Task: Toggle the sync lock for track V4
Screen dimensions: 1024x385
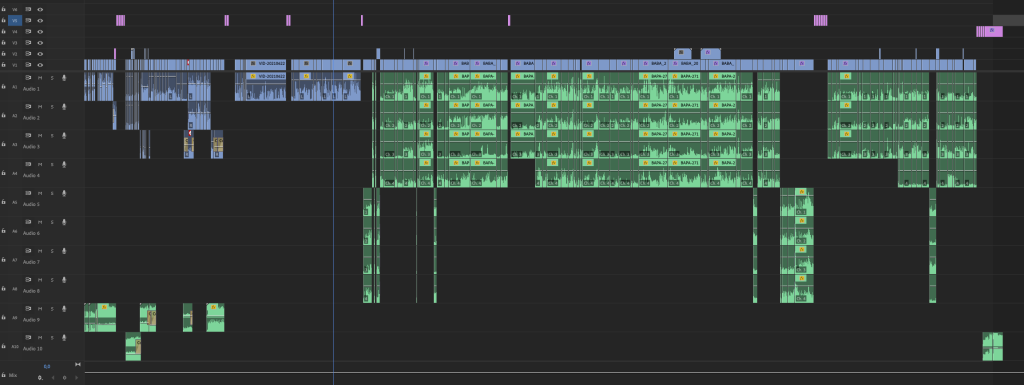Action: 28,31
